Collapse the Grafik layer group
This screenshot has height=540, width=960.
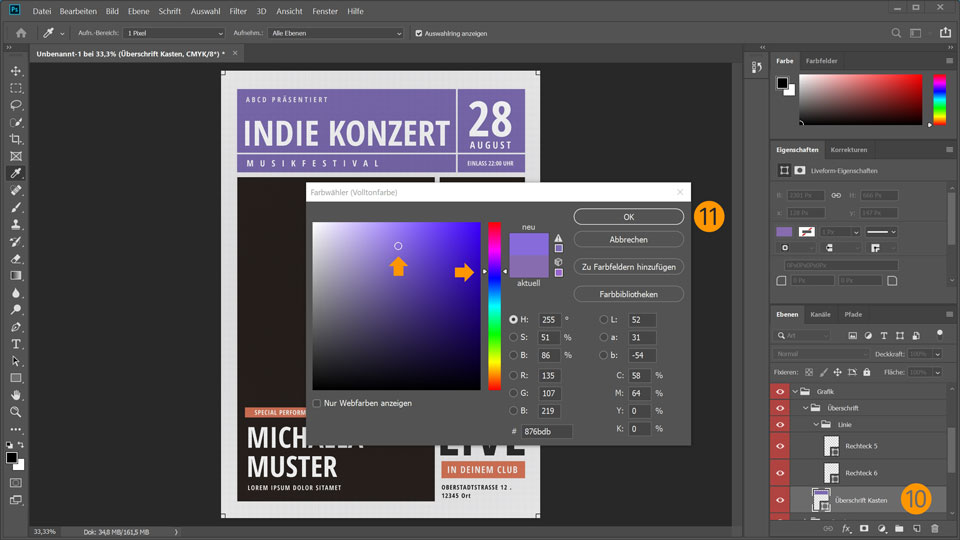795,392
